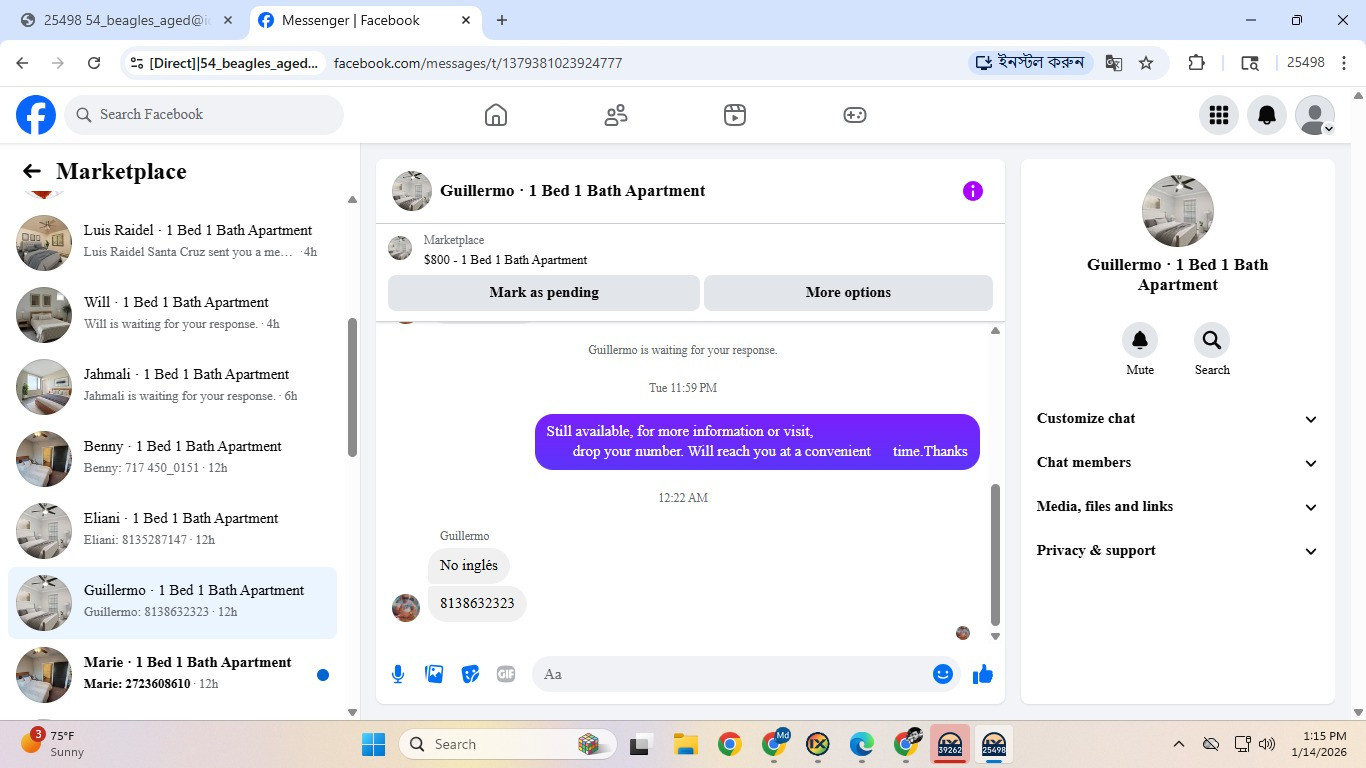Open the notifications bell in header
Screen dimensions: 1366x768
tap(1267, 115)
